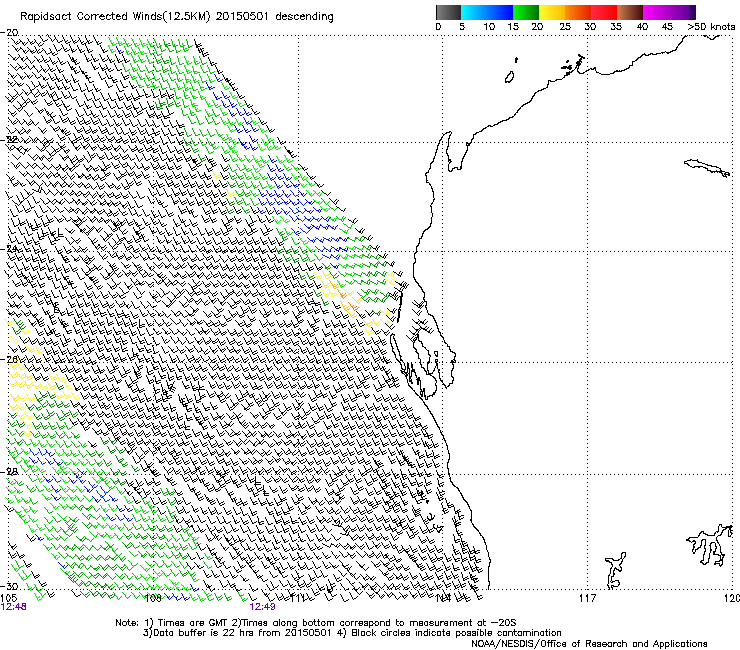Viewport: 740px width, 650px height.
Task: Click the orange 25-30 knots legend swatch
Action: [x=578, y=12]
